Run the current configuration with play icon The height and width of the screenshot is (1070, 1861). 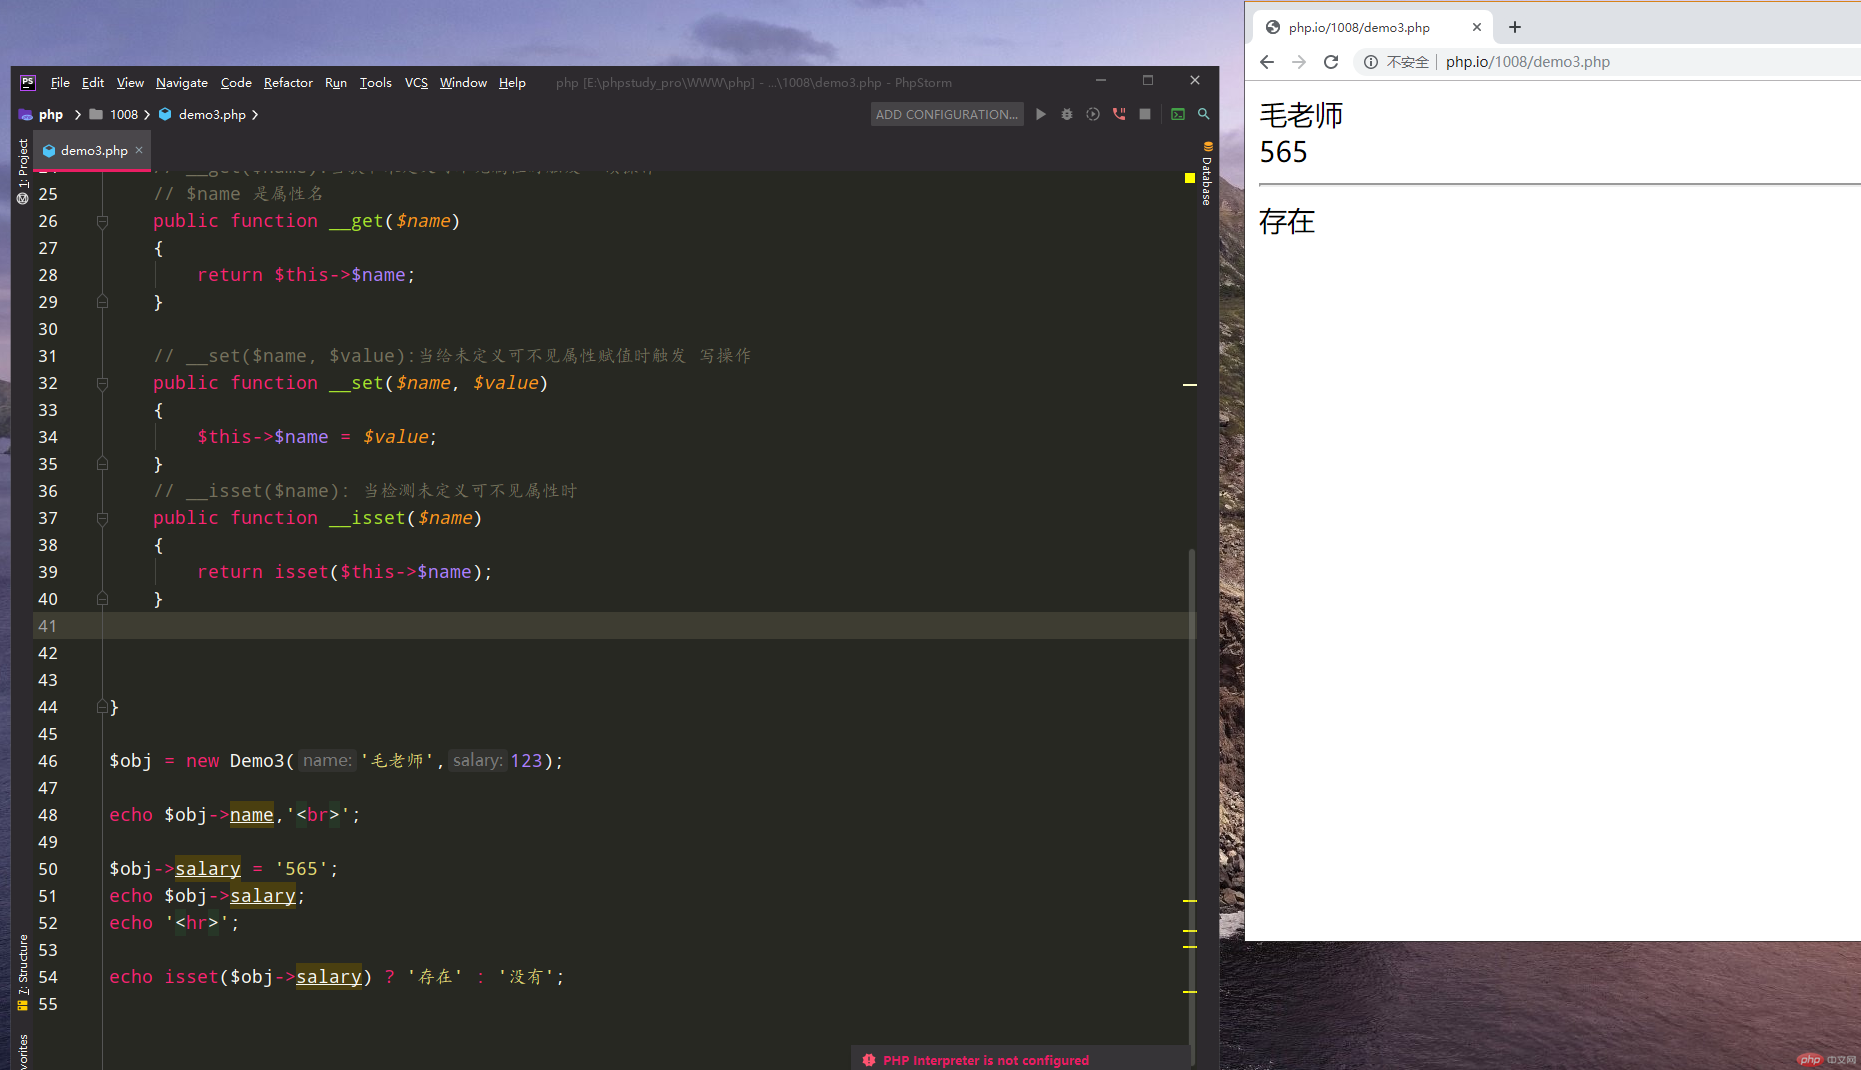click(1041, 114)
